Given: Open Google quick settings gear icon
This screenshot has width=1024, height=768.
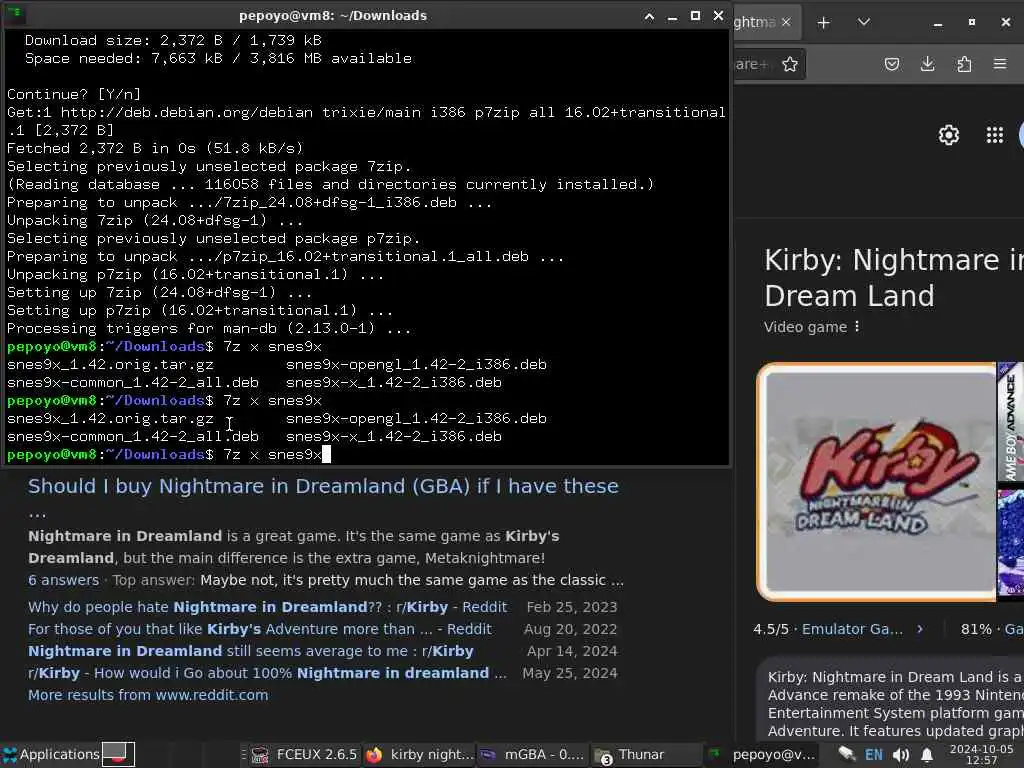Looking at the screenshot, I should [x=948, y=135].
